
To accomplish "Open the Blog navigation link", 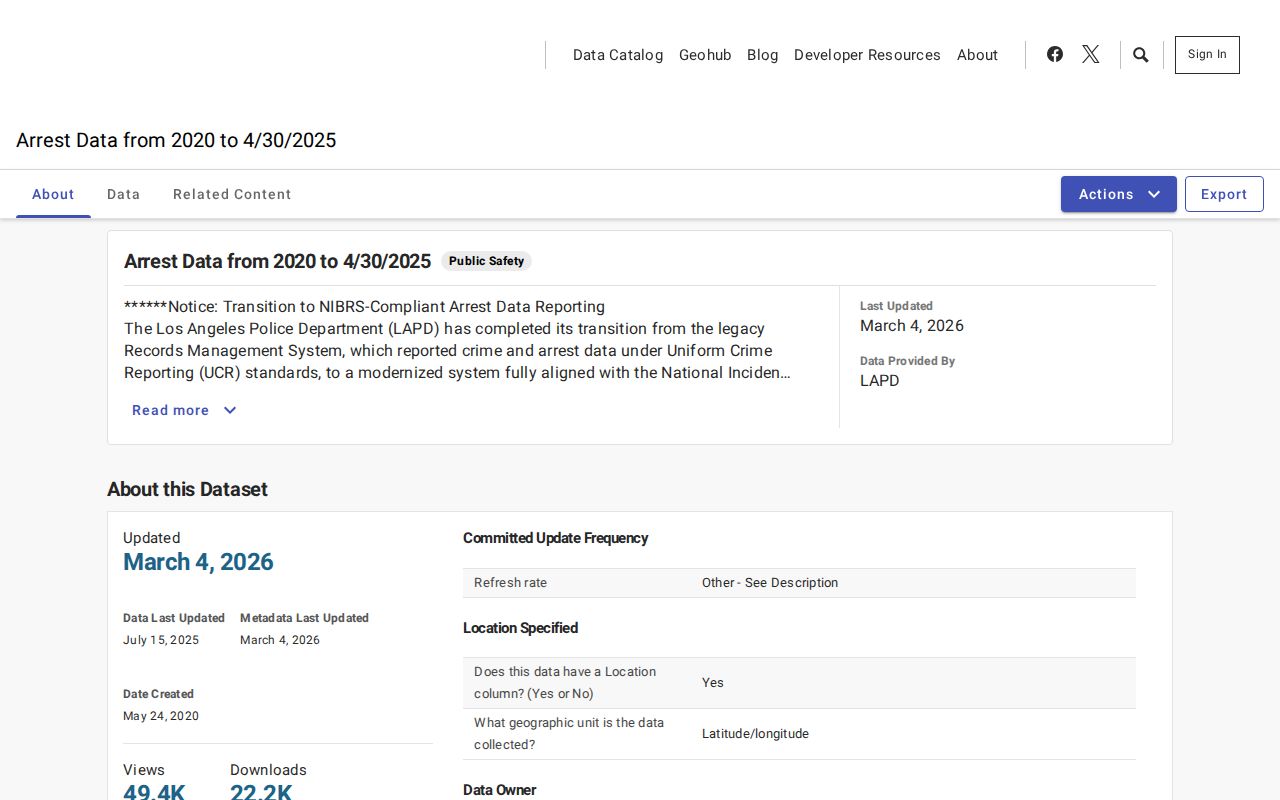I will coord(762,55).
